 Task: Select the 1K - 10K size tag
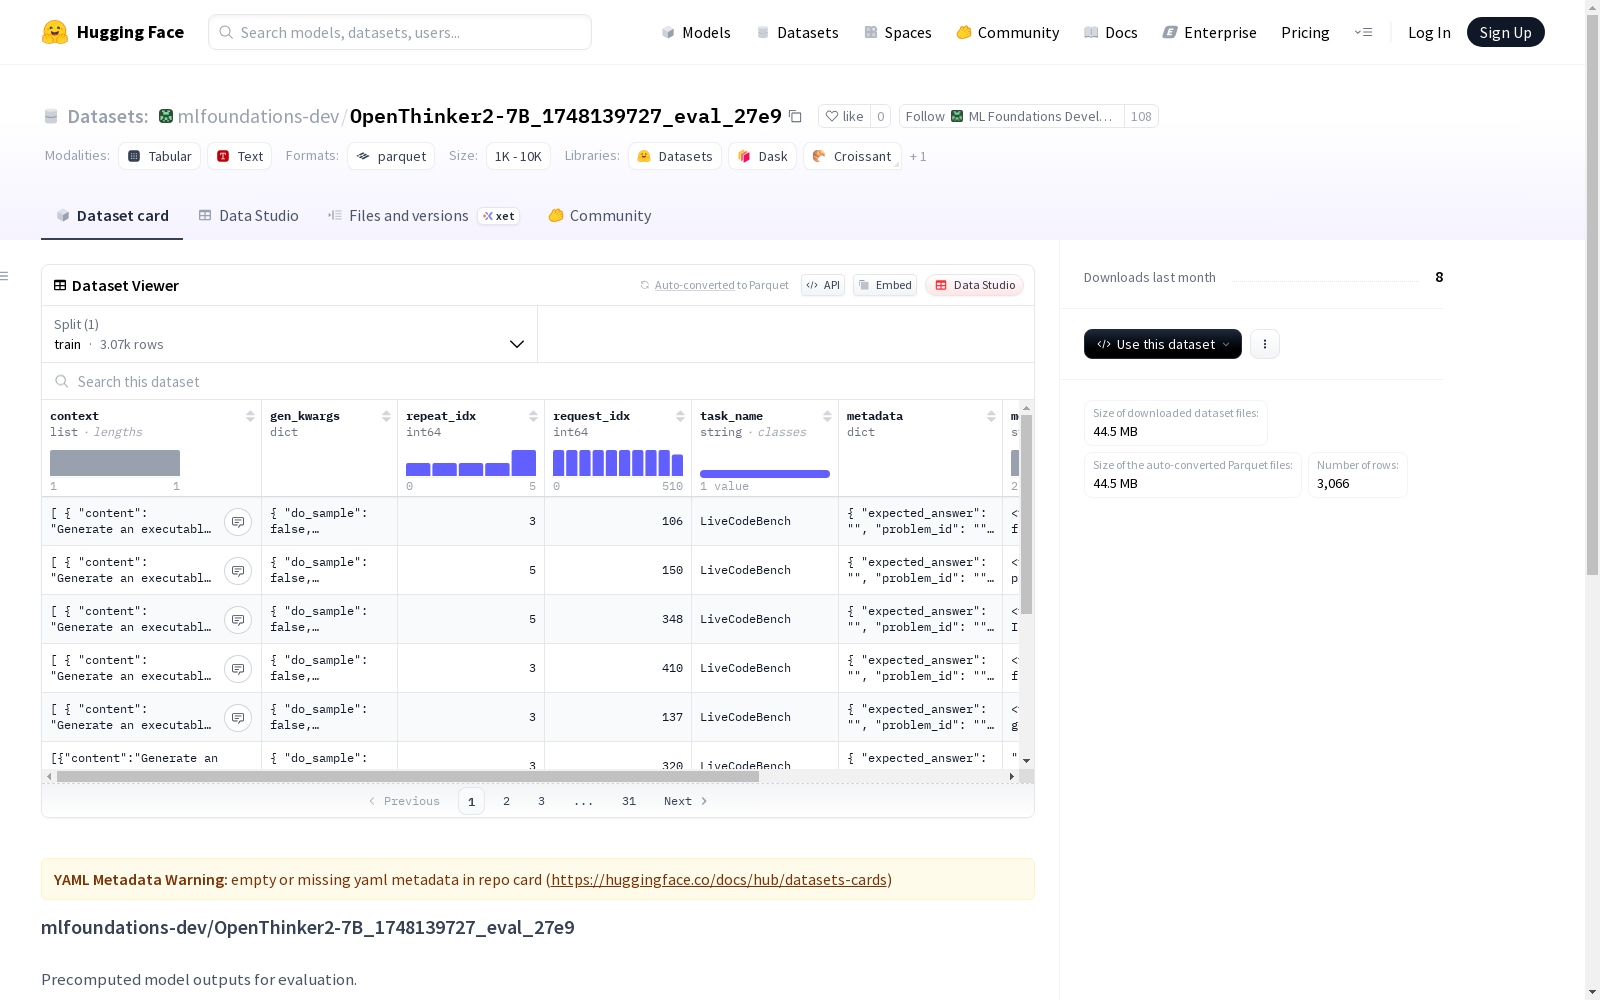pos(518,156)
